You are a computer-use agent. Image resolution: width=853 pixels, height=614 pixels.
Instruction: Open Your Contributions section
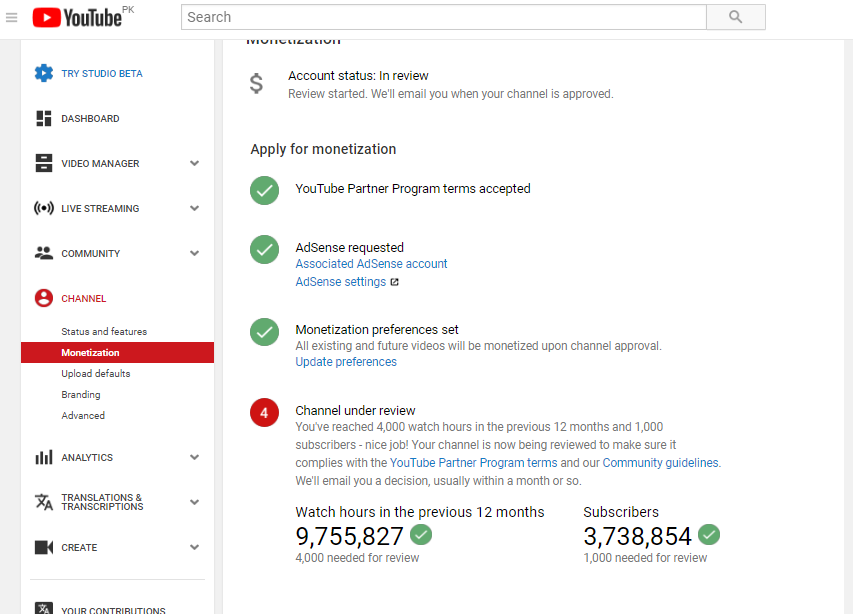click(113, 610)
